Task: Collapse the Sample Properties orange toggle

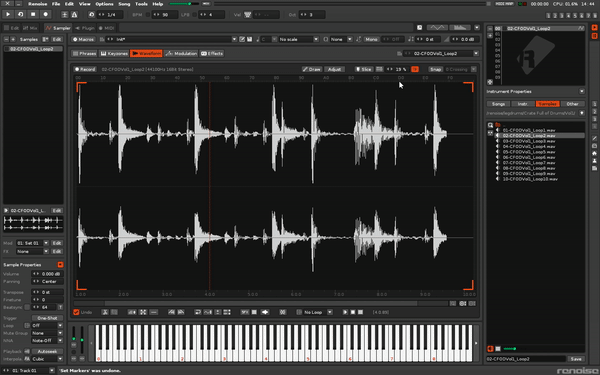Action: (x=60, y=265)
